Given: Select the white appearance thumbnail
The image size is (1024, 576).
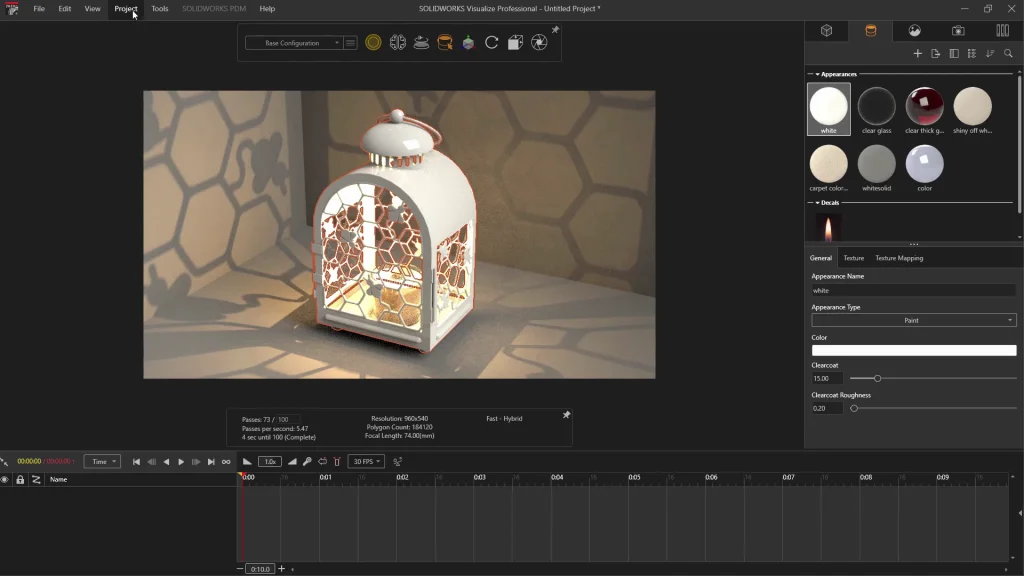Looking at the screenshot, I should (828, 108).
